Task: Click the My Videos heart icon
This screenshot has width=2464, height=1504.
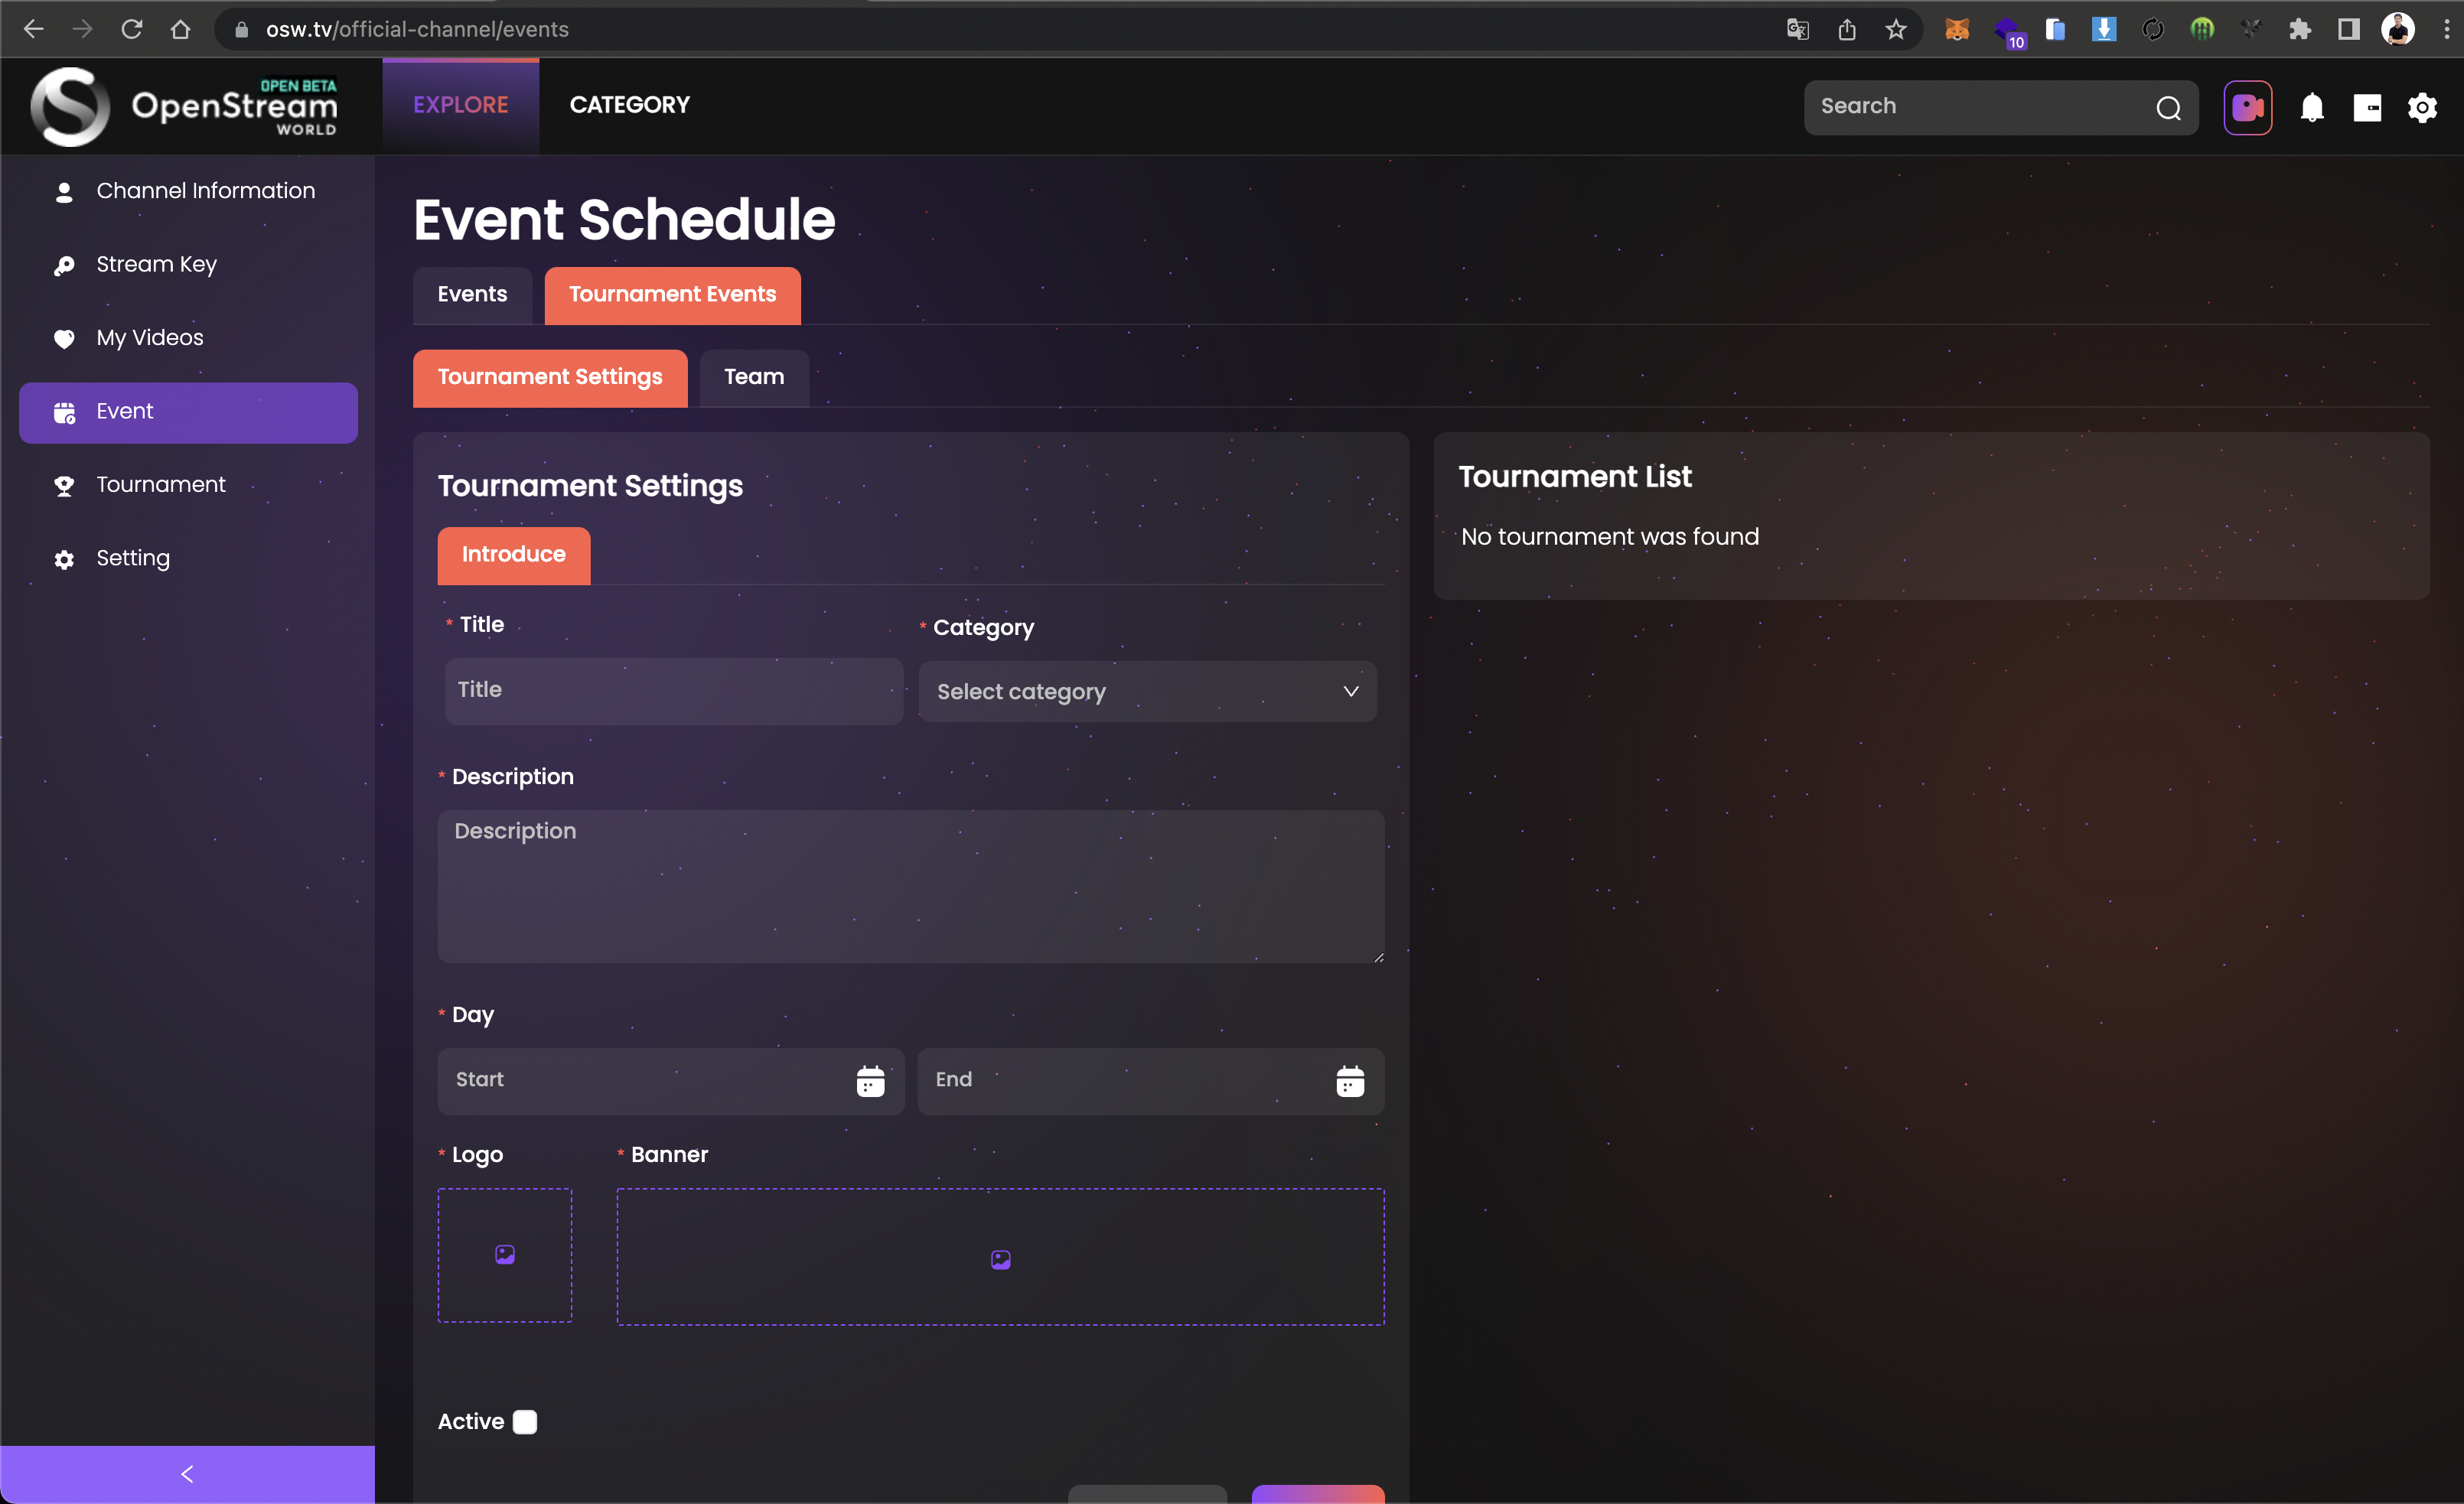Action: point(64,338)
